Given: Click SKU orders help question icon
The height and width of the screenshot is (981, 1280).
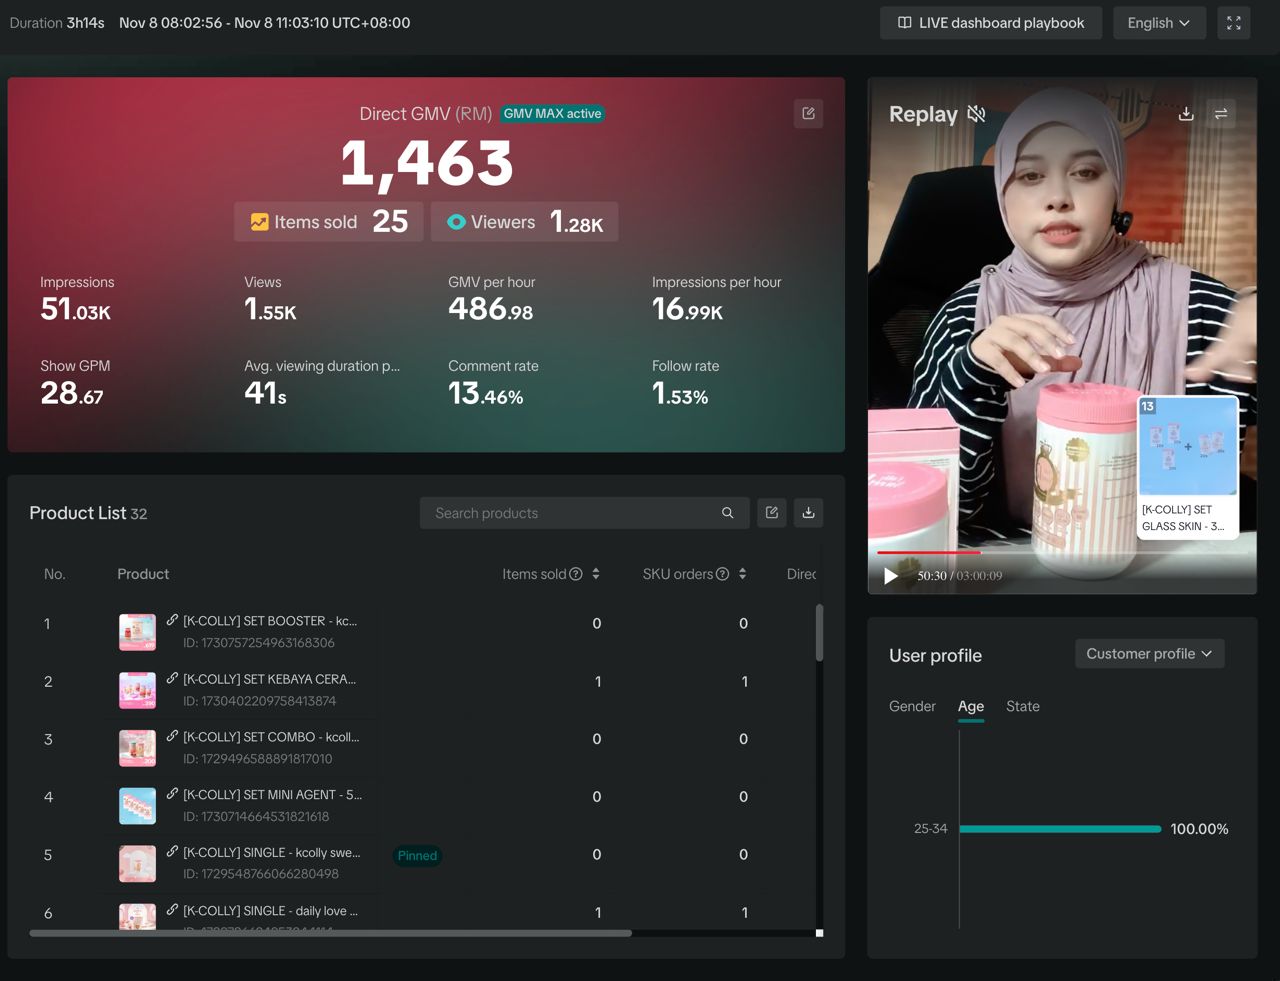Looking at the screenshot, I should coord(722,574).
